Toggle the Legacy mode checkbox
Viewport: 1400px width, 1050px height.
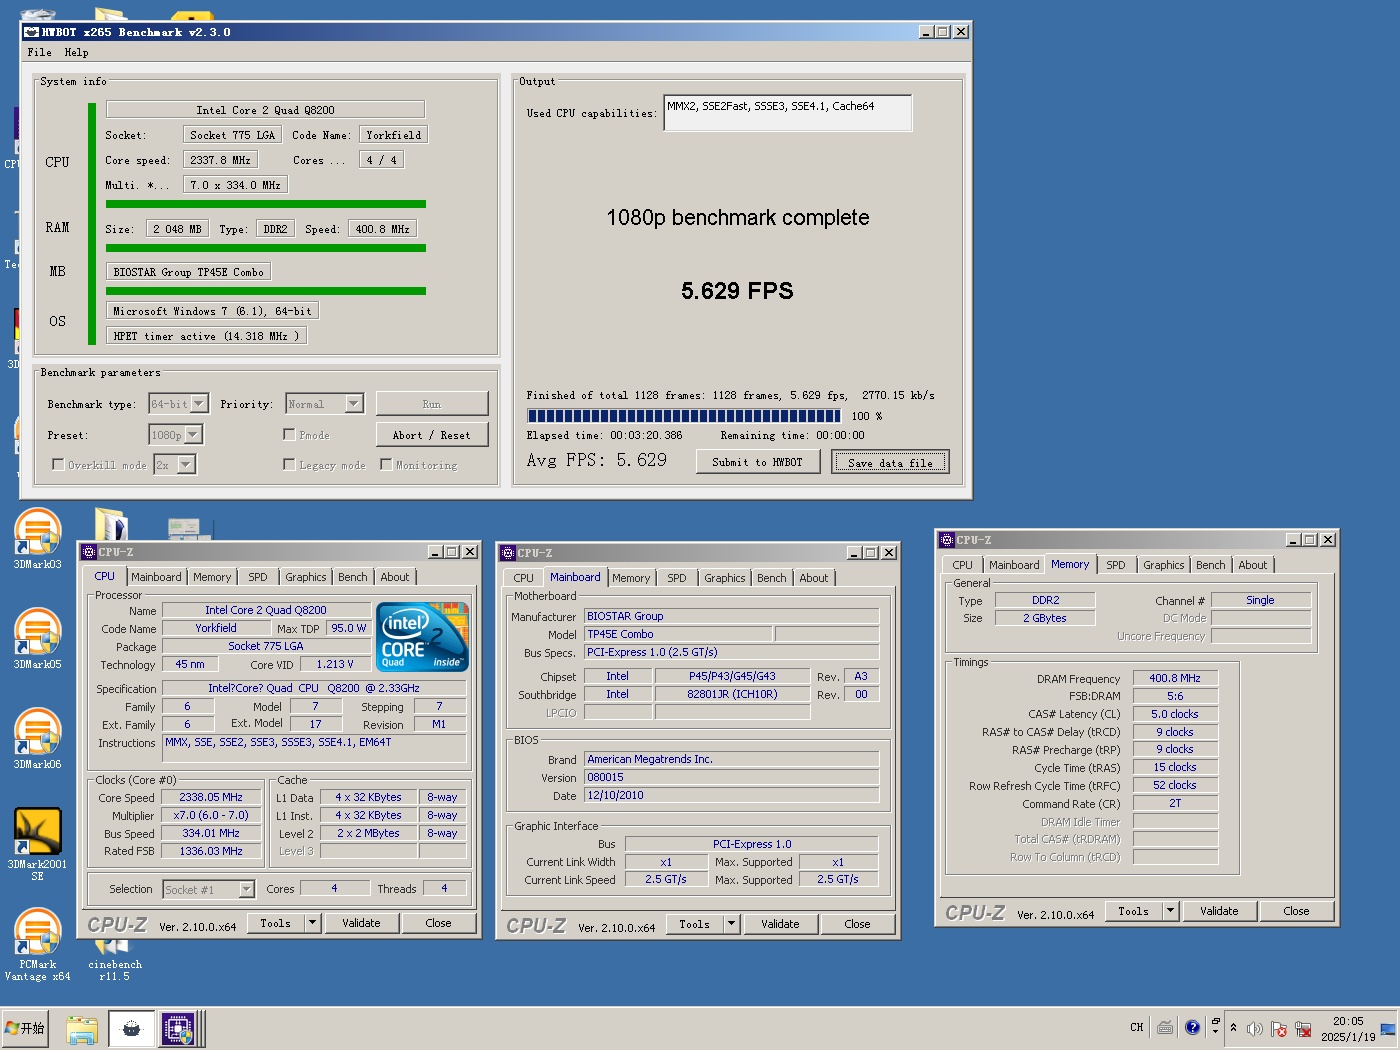(x=289, y=464)
